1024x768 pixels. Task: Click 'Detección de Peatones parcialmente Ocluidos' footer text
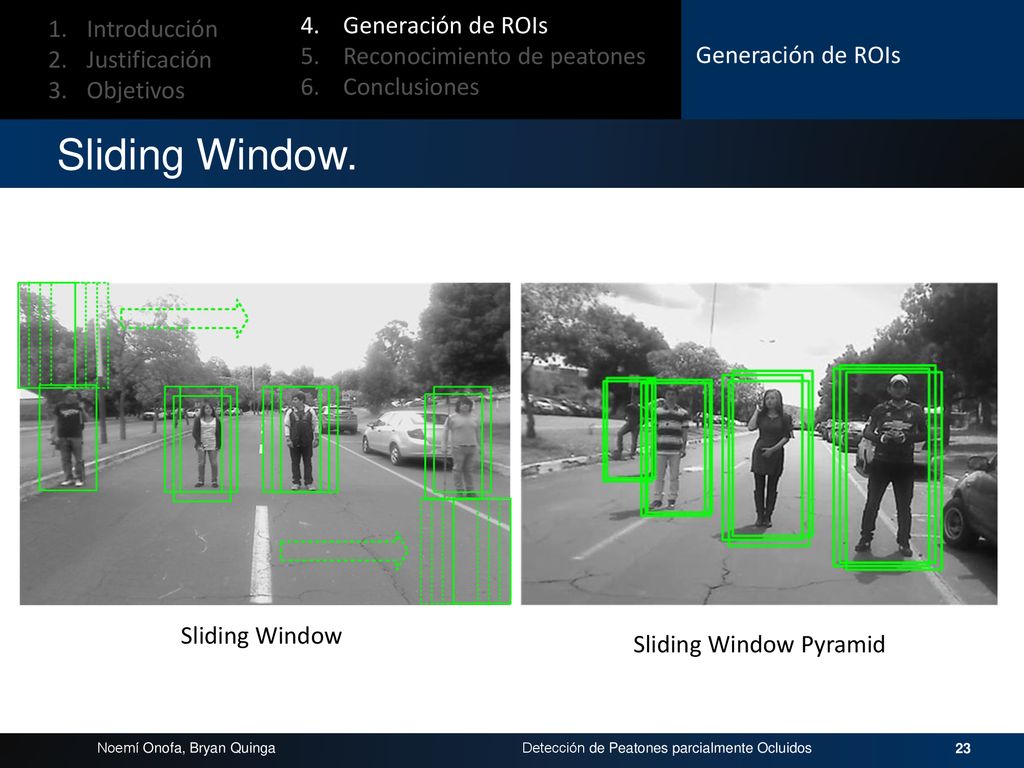pyautogui.click(x=667, y=748)
